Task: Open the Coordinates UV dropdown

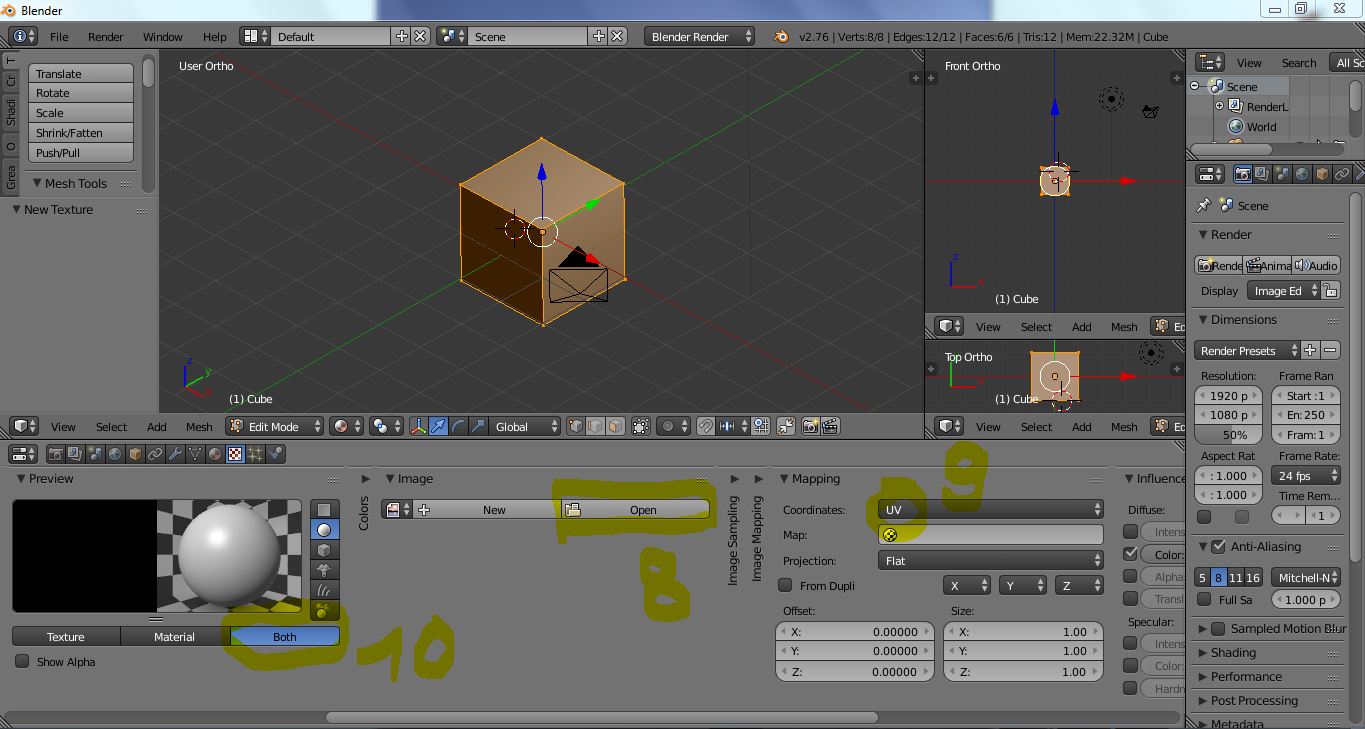Action: pos(990,510)
